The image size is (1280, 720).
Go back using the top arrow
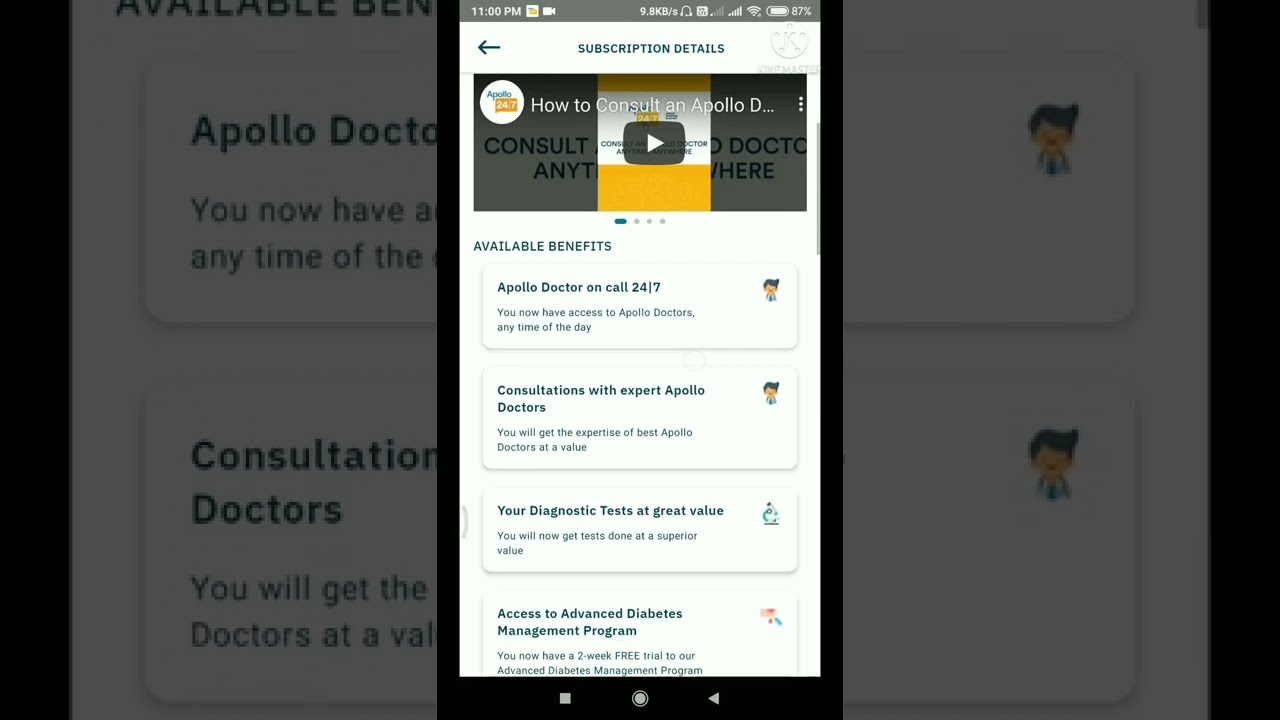click(488, 47)
